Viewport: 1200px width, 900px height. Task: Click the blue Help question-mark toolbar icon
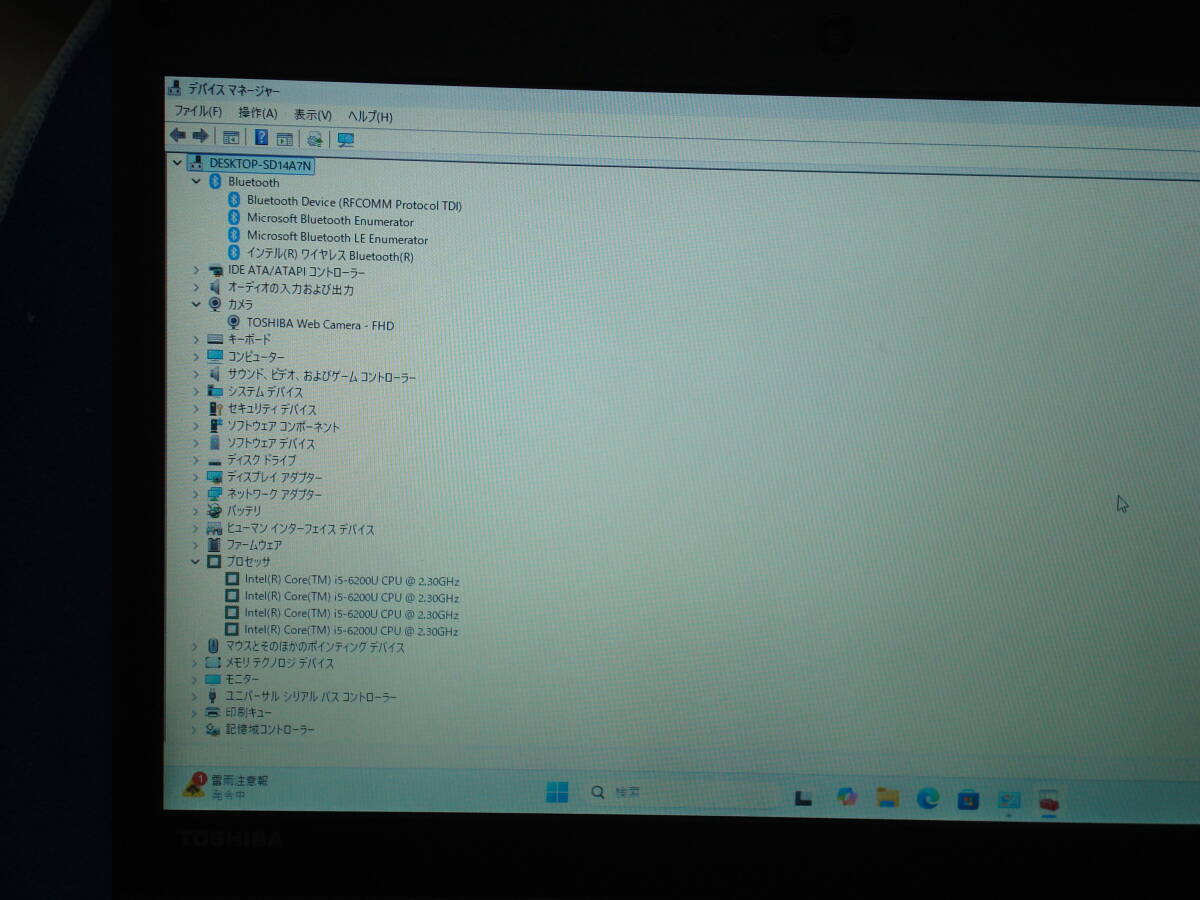coord(261,137)
